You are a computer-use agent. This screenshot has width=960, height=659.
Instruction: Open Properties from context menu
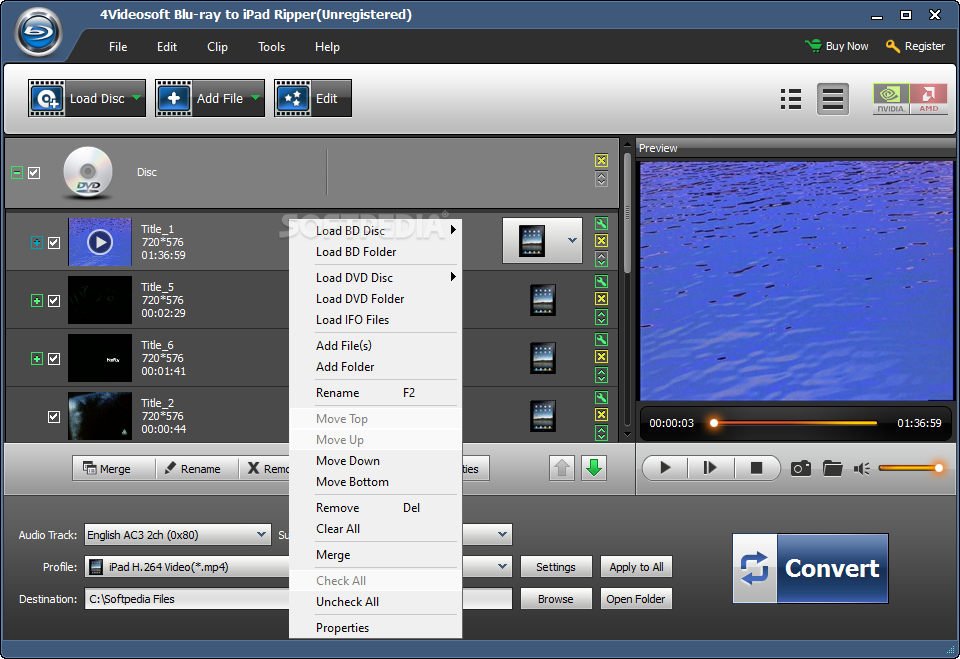click(375, 628)
